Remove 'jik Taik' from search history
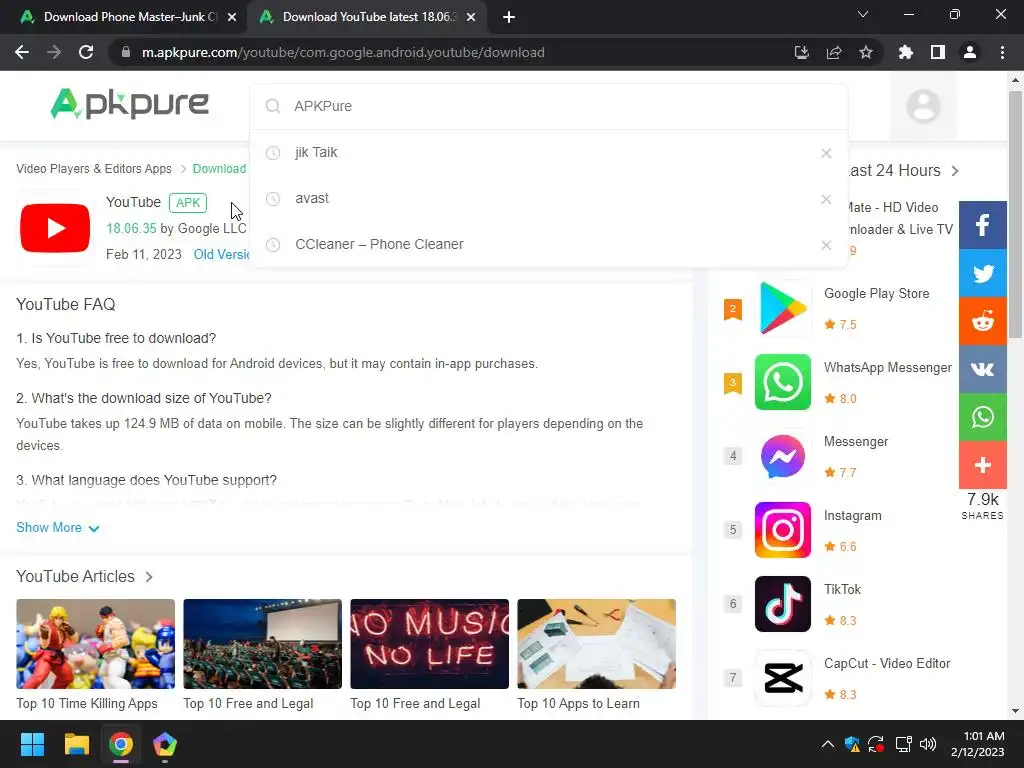Screen dimensions: 1024x768 (x=826, y=153)
